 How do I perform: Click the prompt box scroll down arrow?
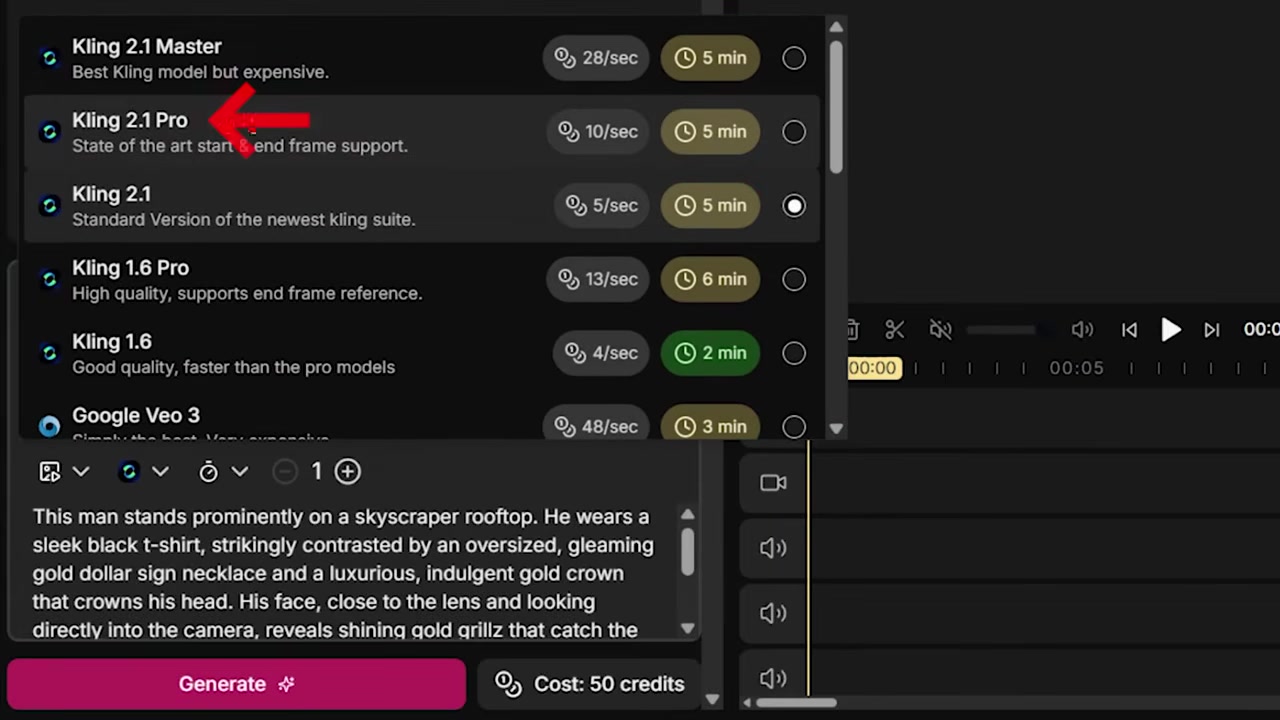click(x=687, y=628)
